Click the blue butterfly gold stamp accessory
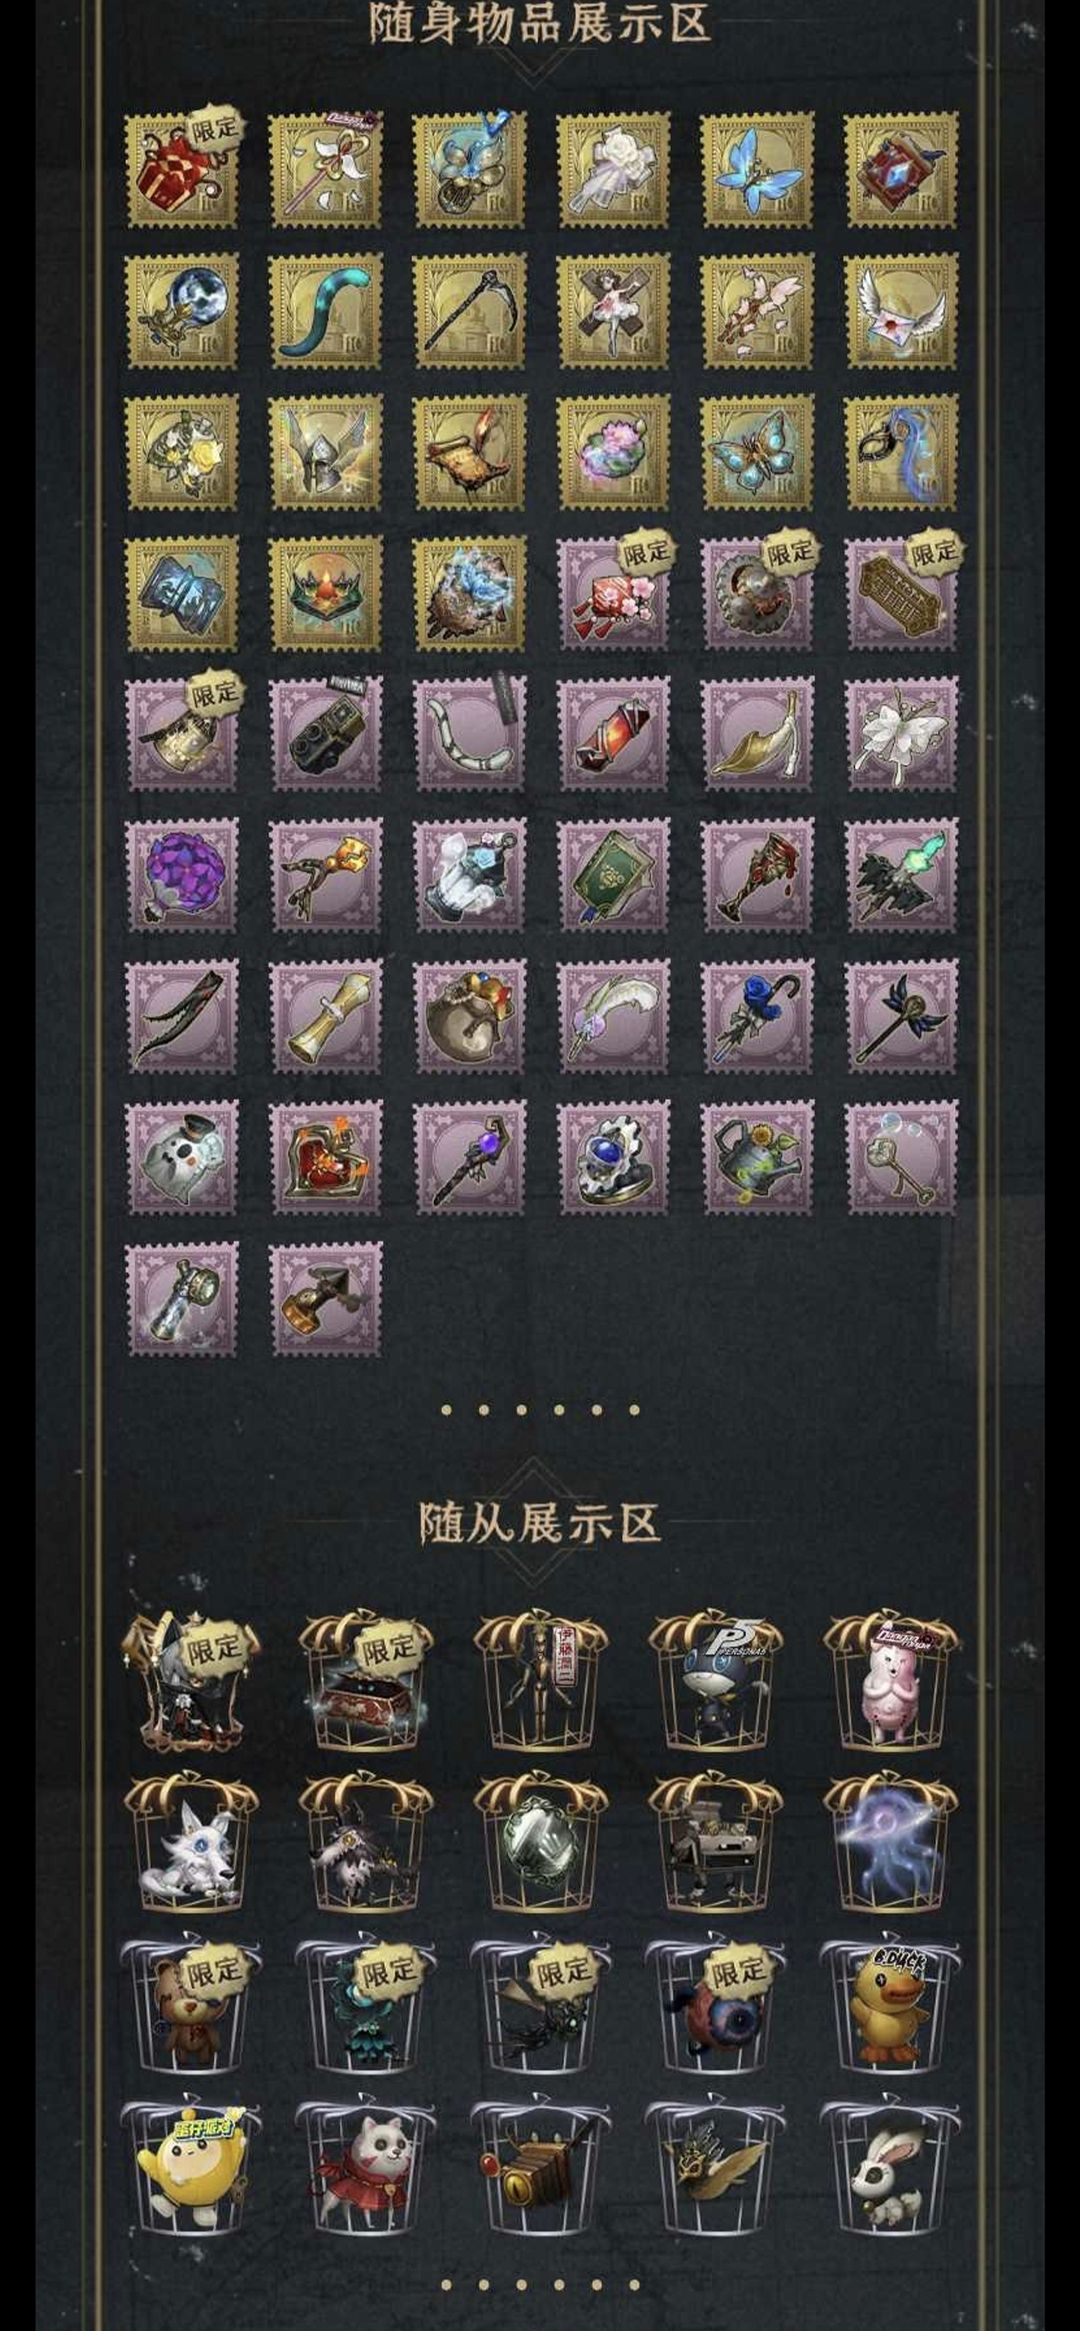This screenshot has height=2331, width=1080. pyautogui.click(x=757, y=170)
